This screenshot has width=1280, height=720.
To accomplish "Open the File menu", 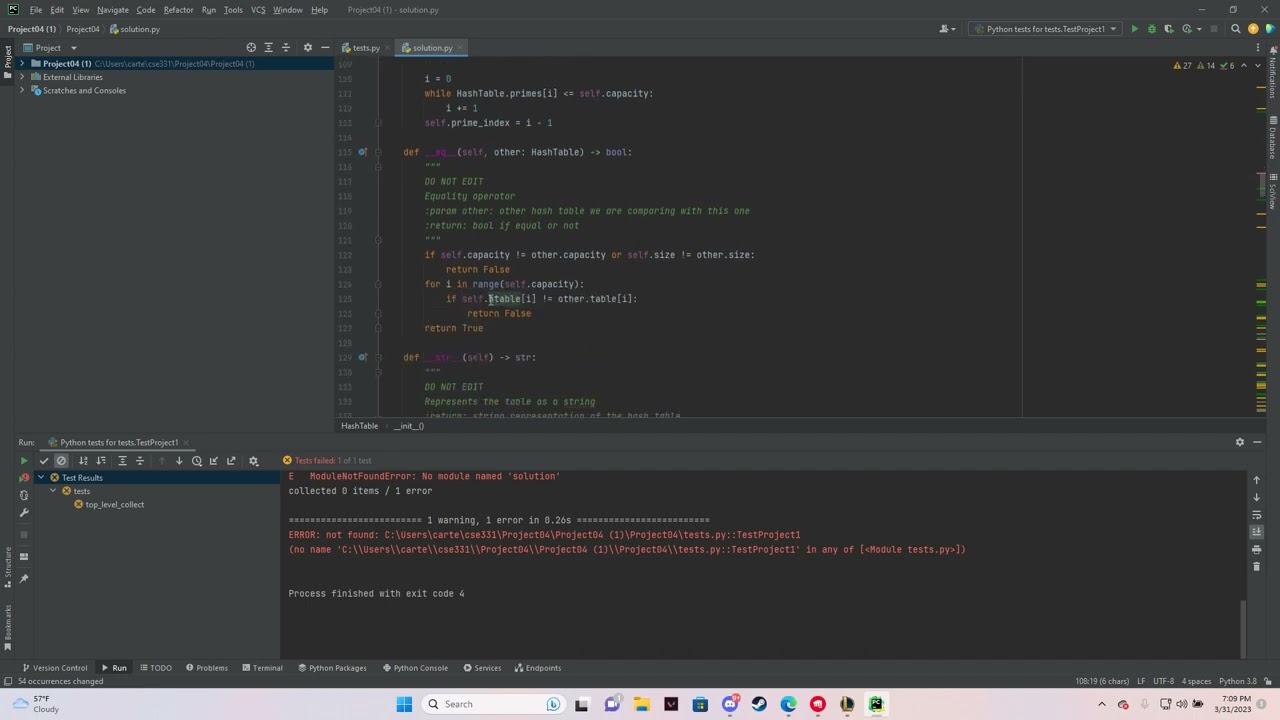I will coord(35,10).
